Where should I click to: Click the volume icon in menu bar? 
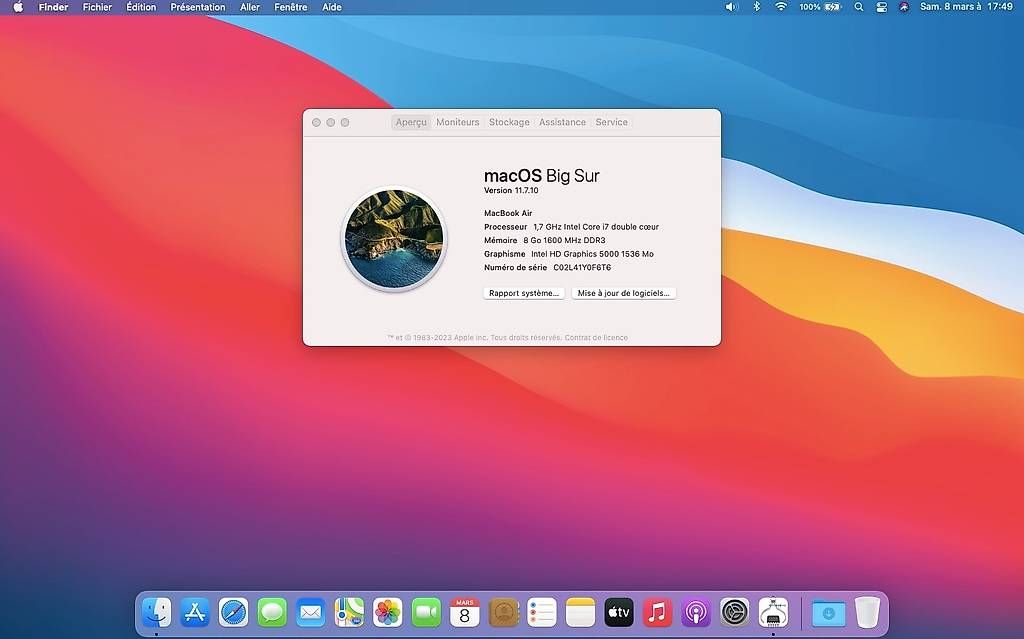tap(731, 7)
